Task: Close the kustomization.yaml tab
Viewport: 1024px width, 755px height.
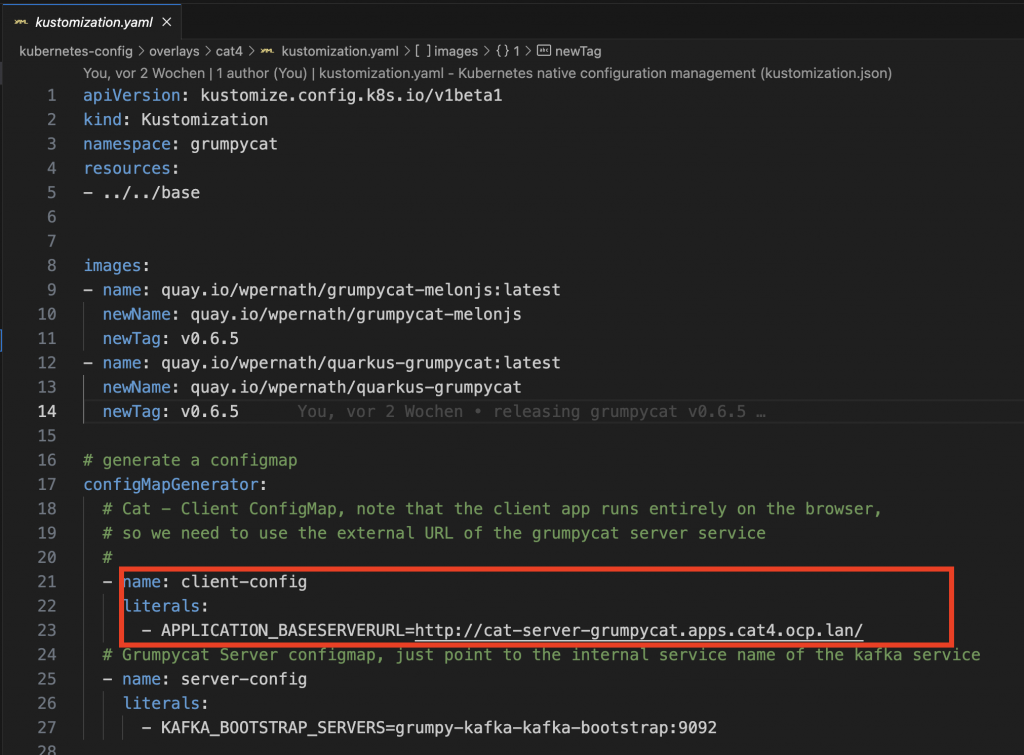Action: (x=168, y=22)
